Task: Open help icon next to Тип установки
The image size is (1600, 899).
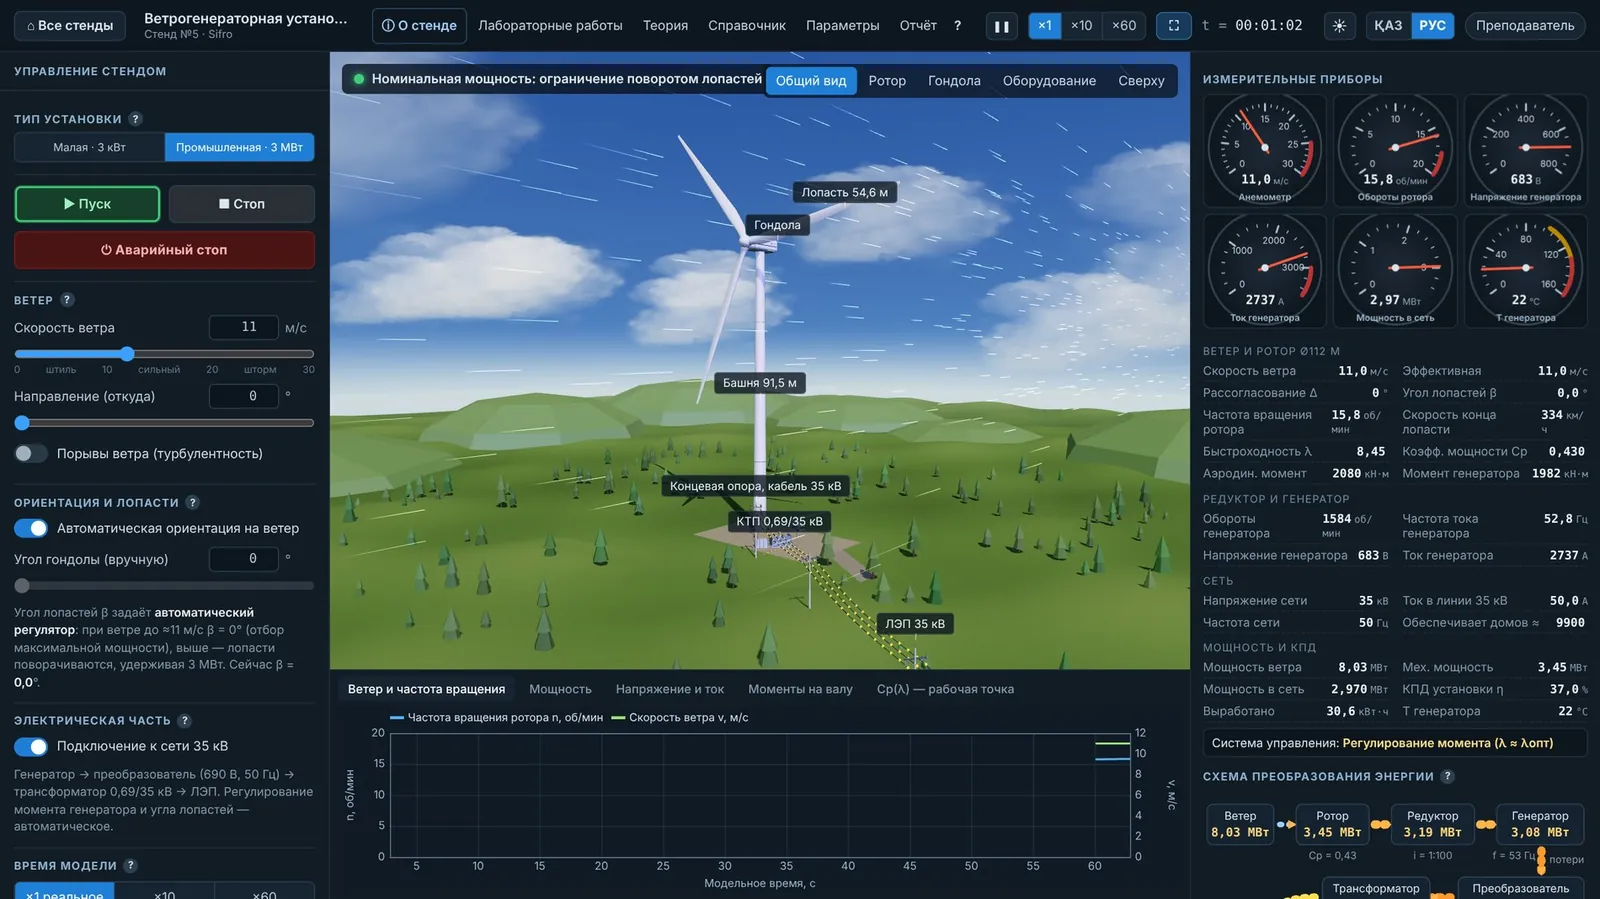Action: click(x=135, y=119)
